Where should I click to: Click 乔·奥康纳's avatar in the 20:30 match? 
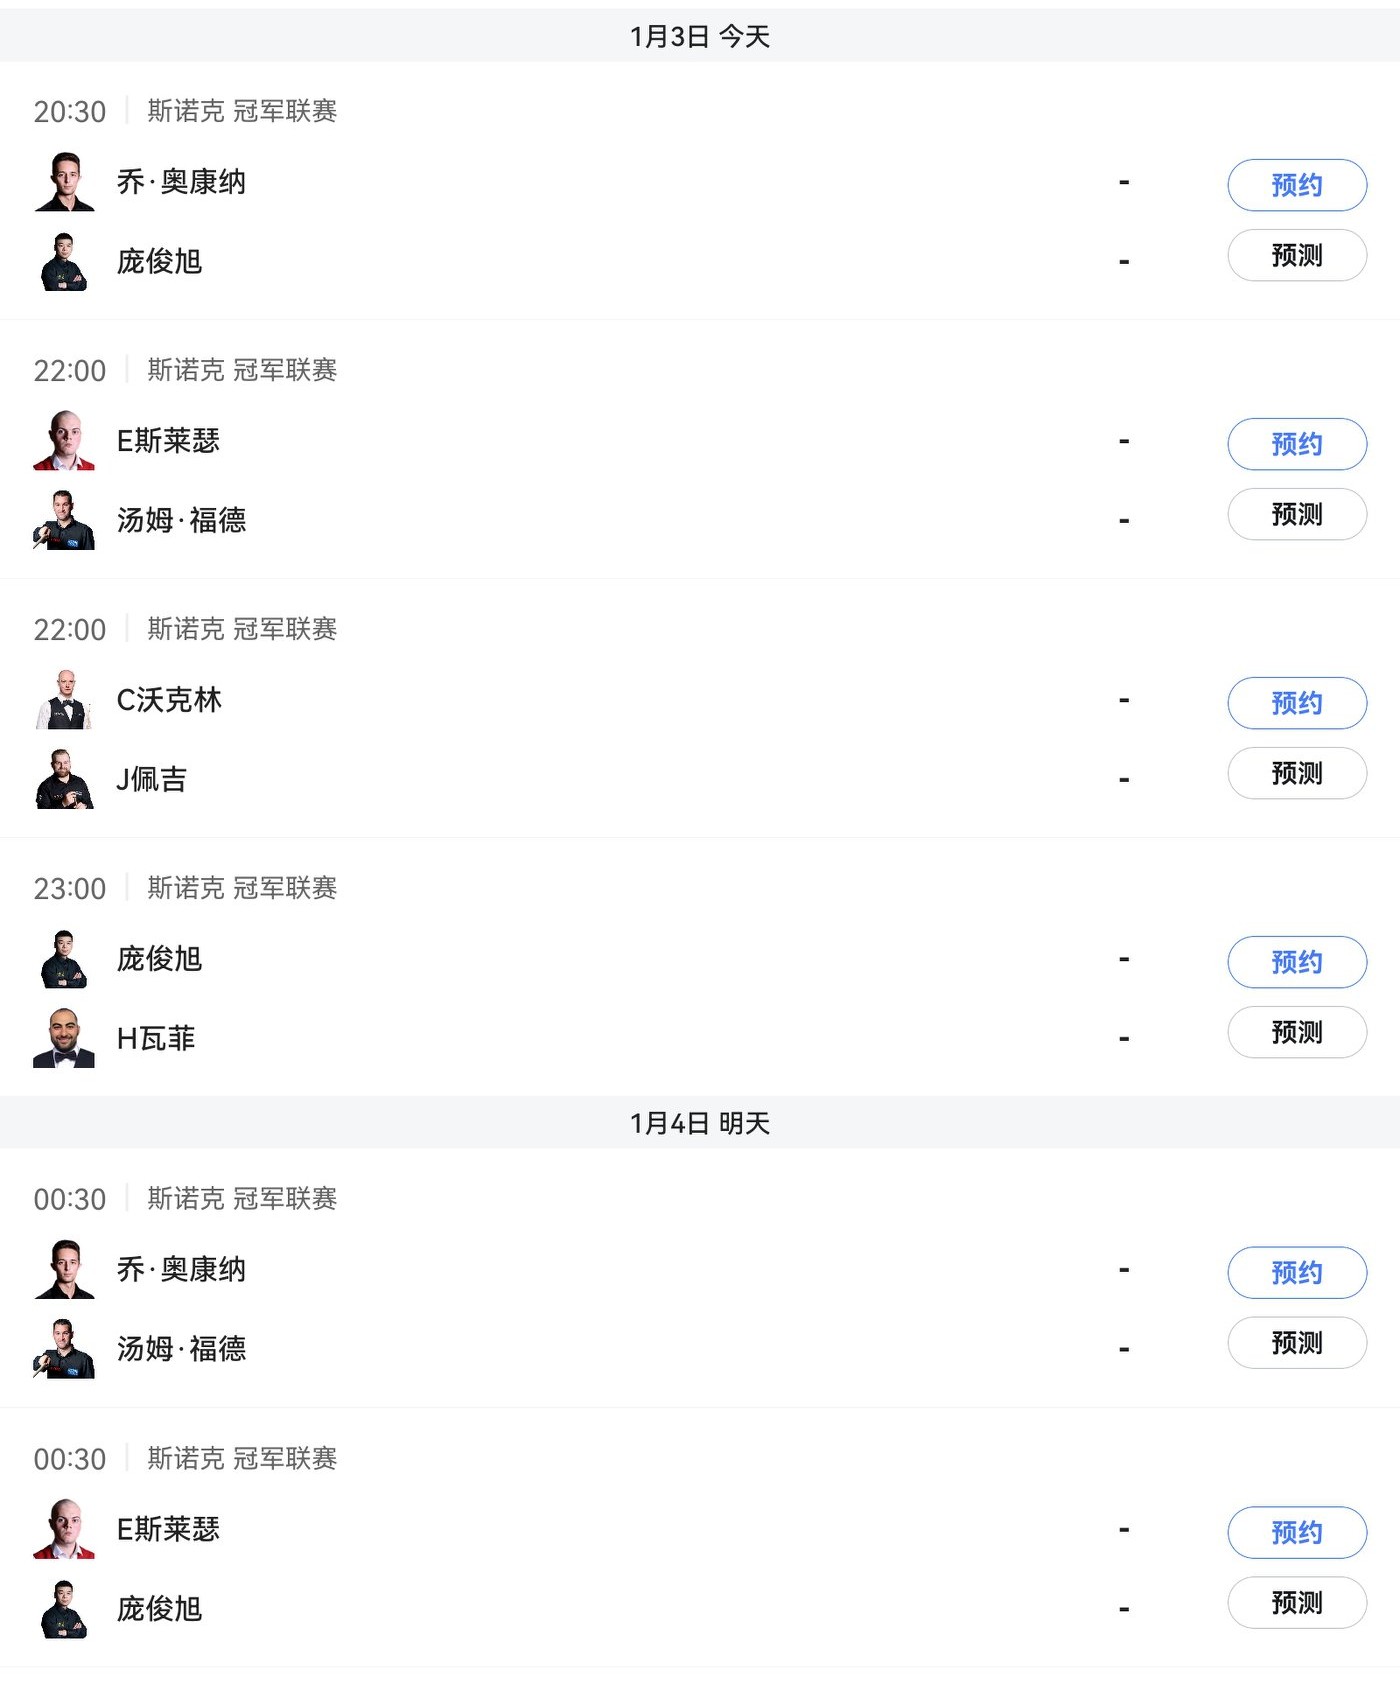[65, 182]
